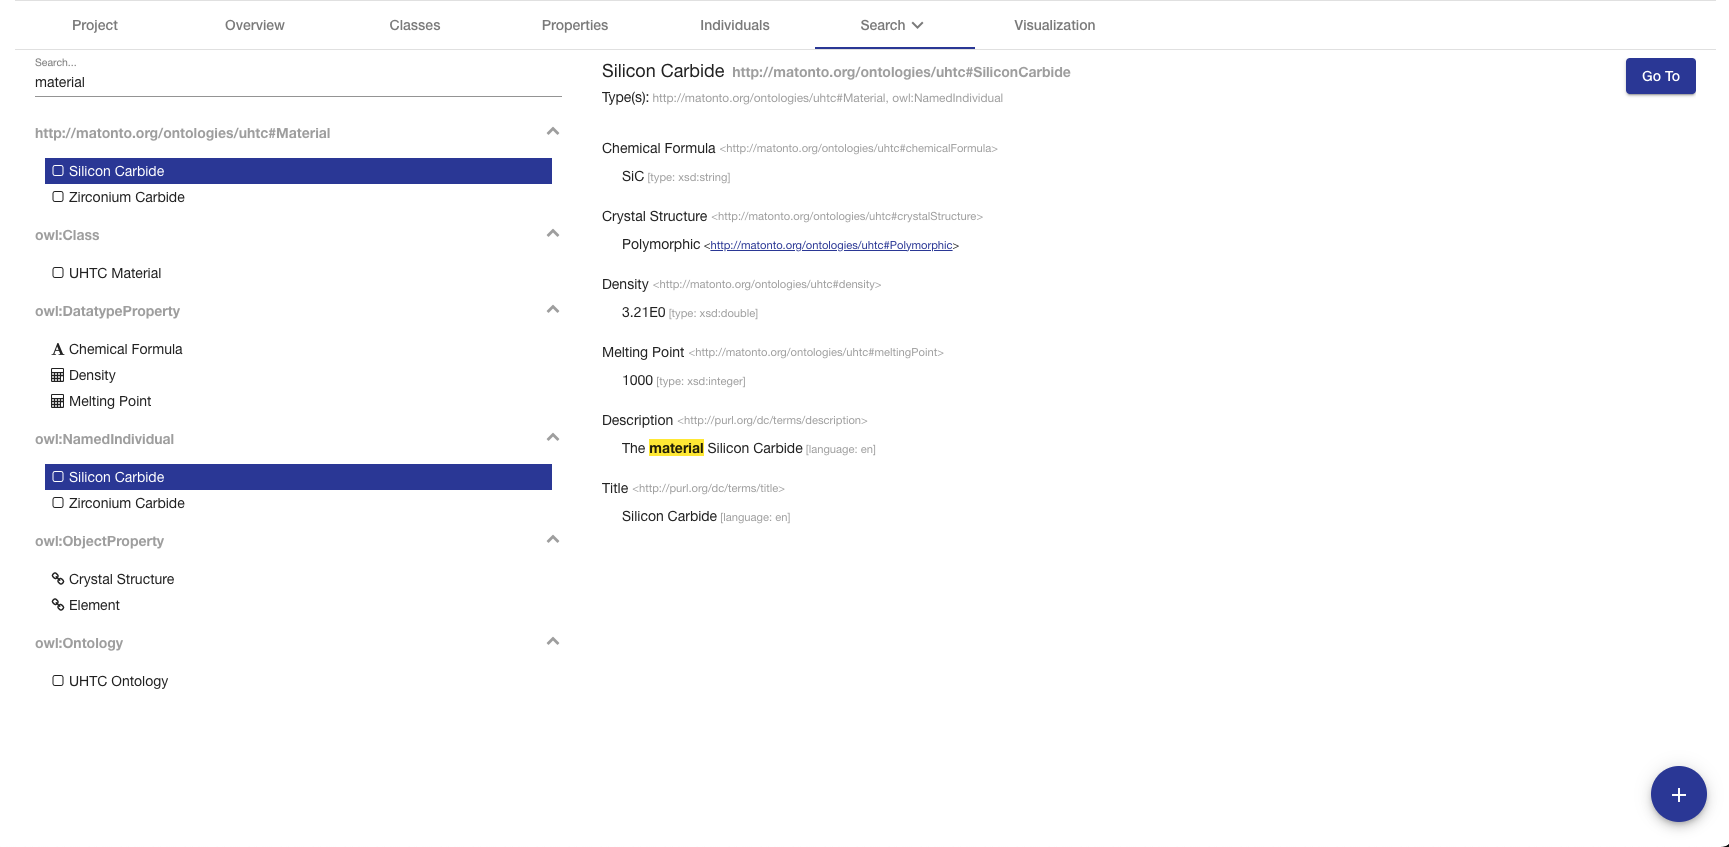Viewport: 1729px width, 847px height.
Task: Click the Go To button
Action: coord(1660,76)
